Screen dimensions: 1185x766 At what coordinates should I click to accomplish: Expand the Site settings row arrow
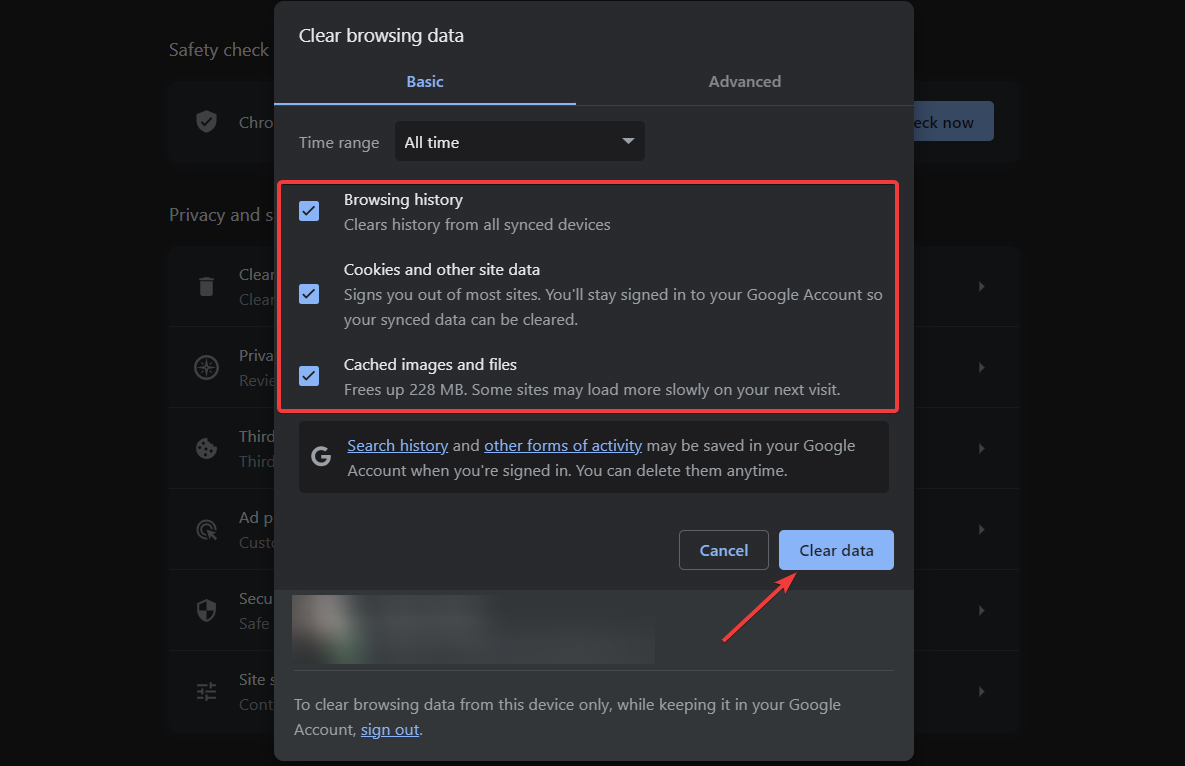981,691
